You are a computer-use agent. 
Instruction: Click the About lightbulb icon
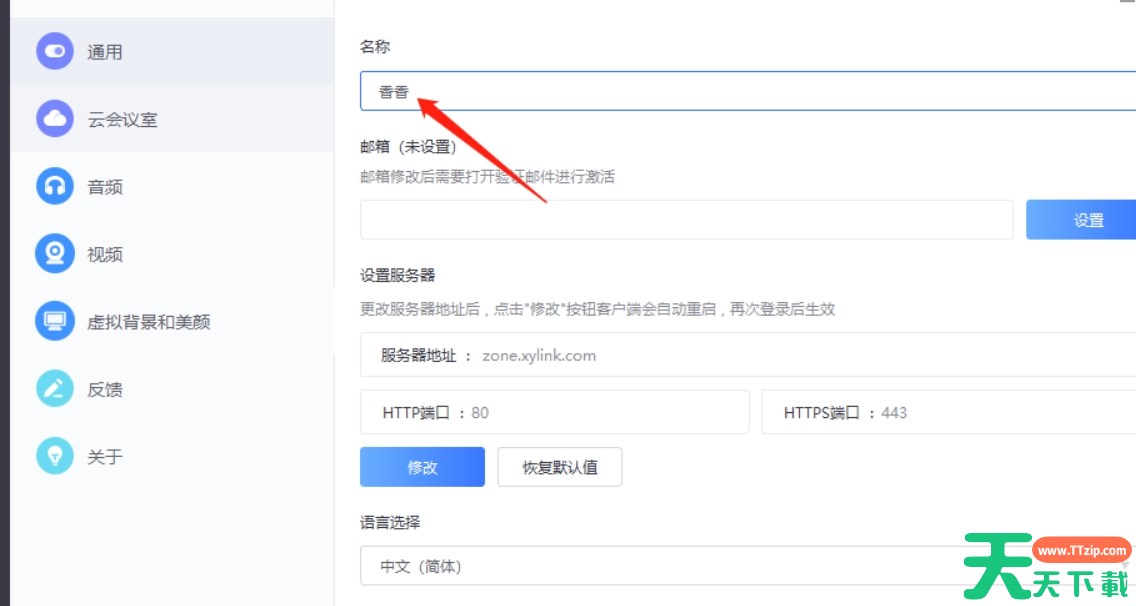click(x=55, y=456)
